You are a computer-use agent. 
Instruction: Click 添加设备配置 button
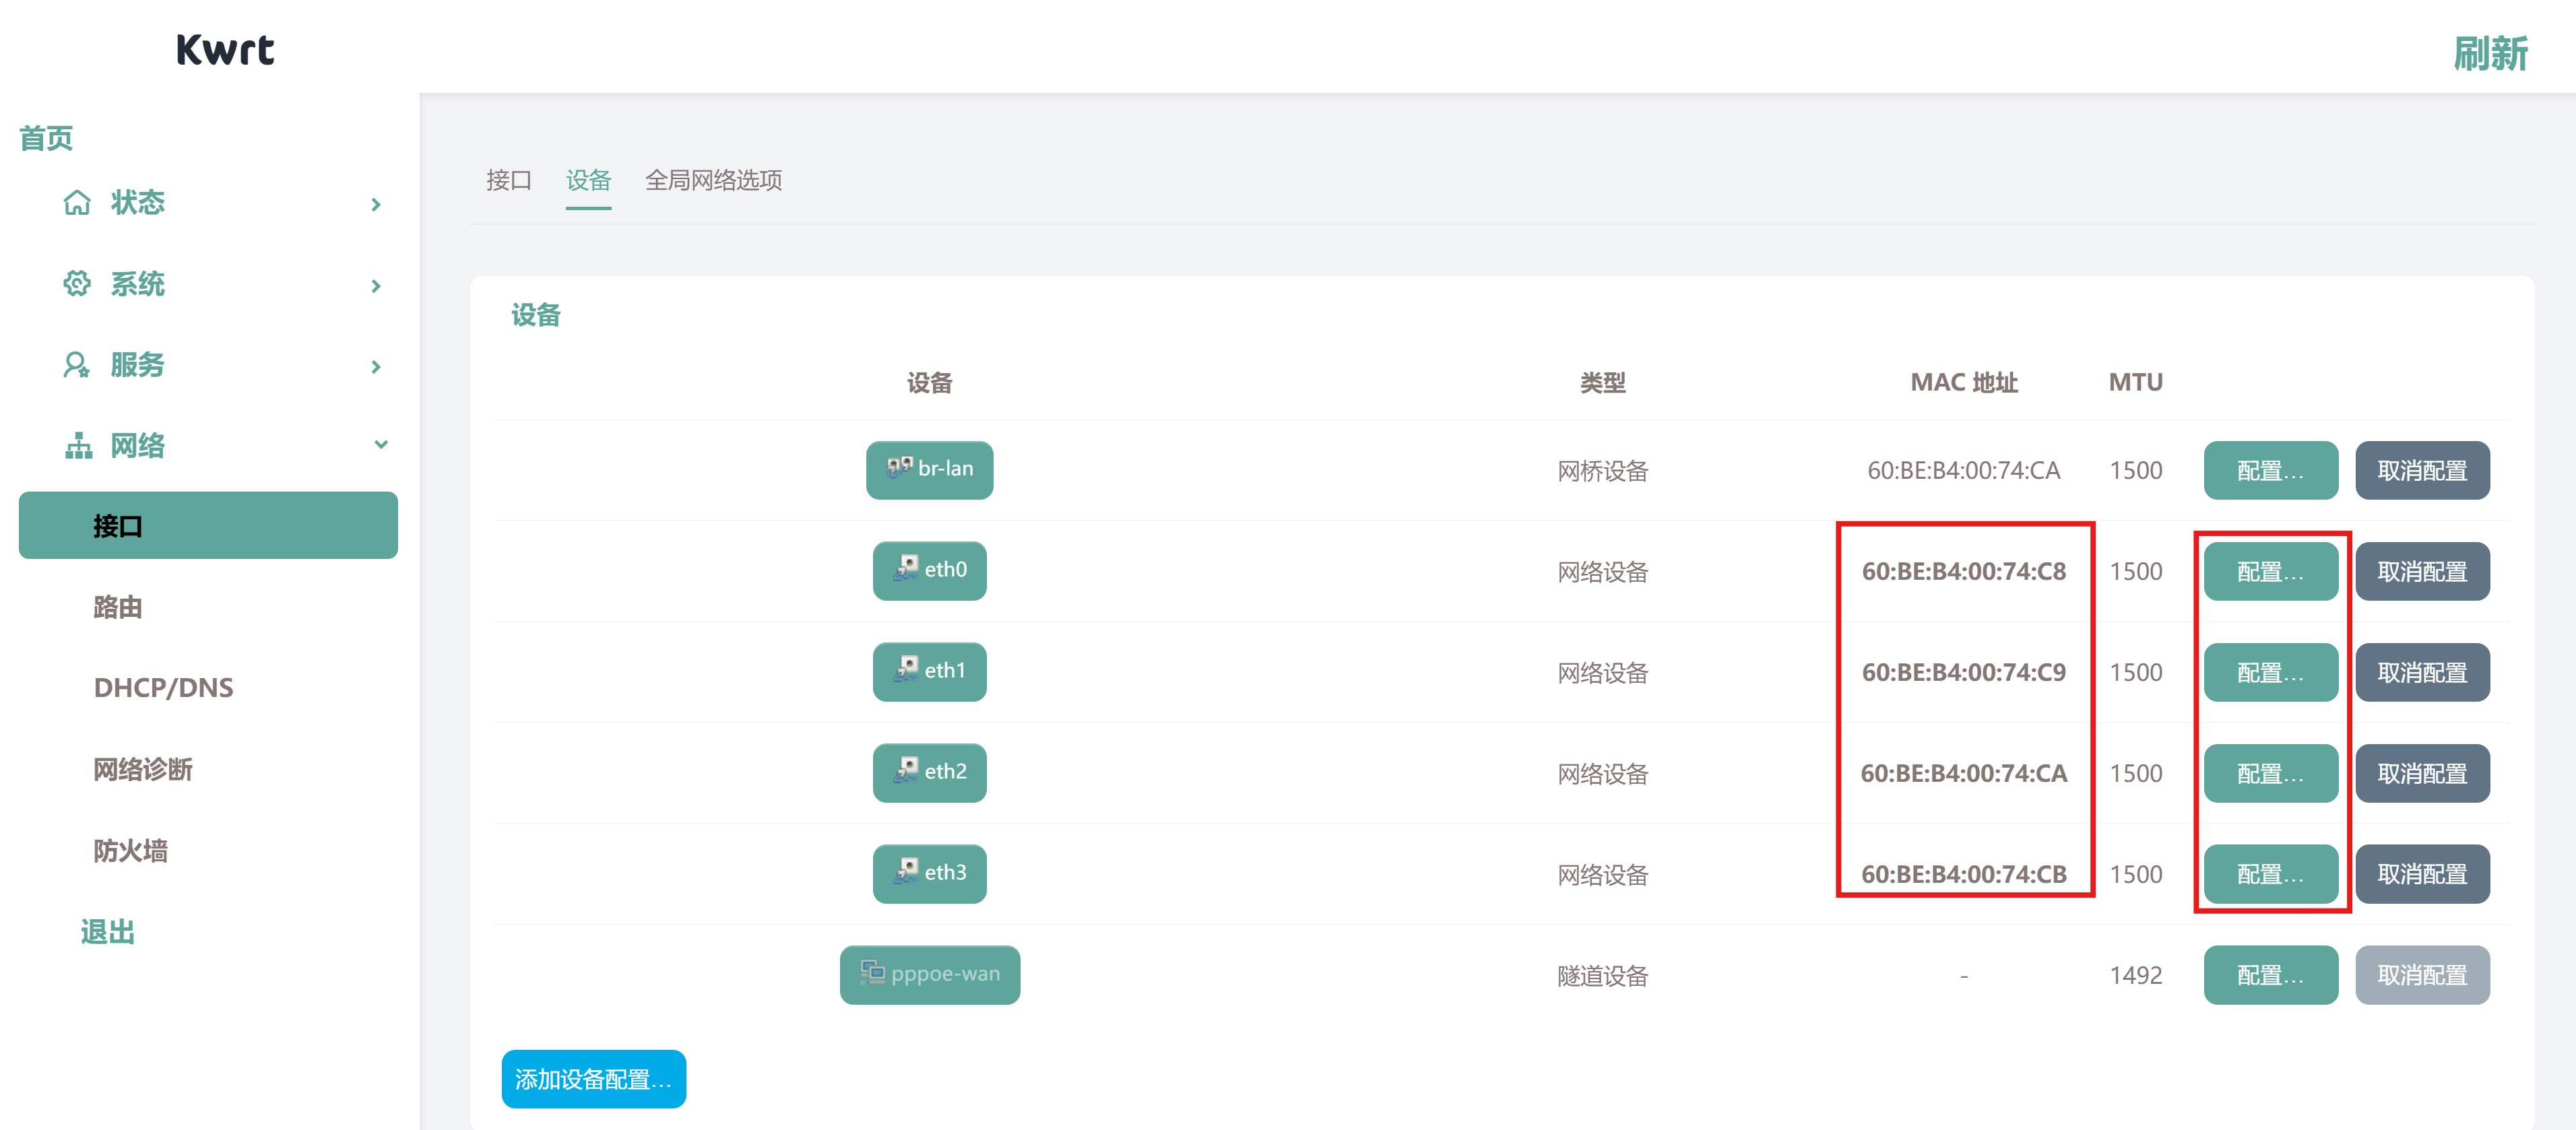pyautogui.click(x=593, y=1079)
